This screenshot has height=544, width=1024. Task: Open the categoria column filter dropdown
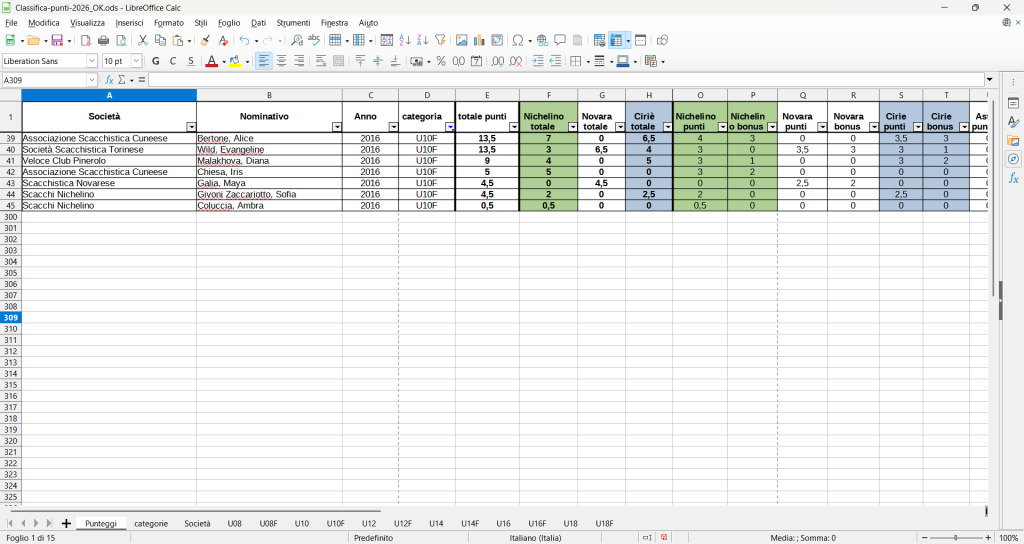(x=449, y=127)
